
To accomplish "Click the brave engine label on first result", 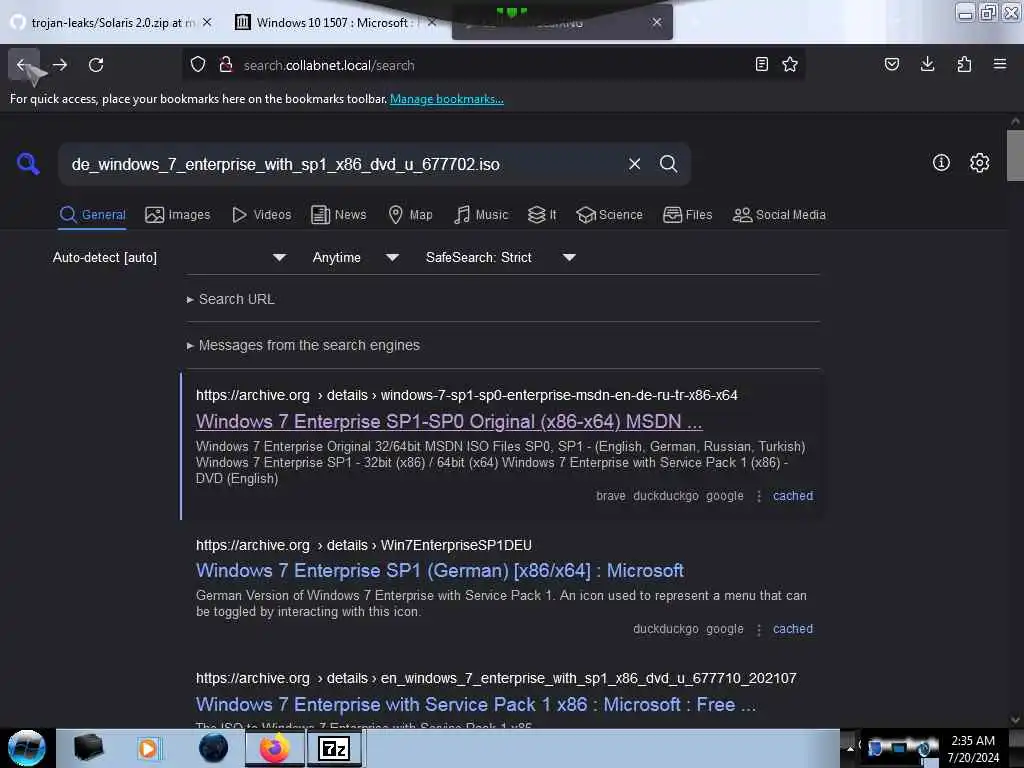I will click(x=611, y=496).
